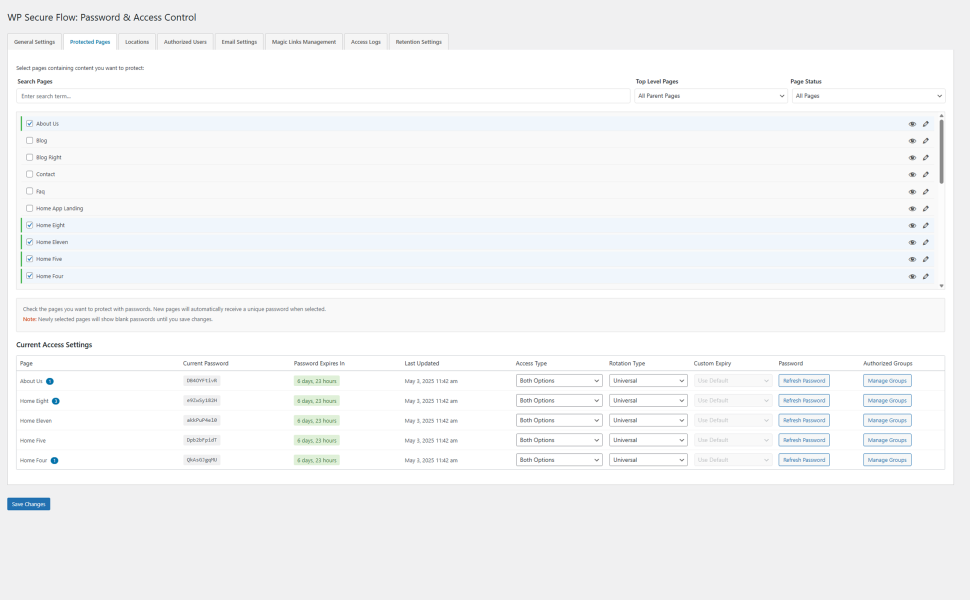Click the eye preview icon for About Us
970x600 pixels.
tap(912, 124)
